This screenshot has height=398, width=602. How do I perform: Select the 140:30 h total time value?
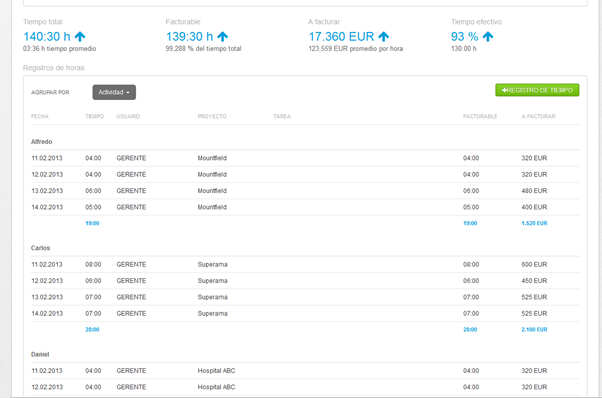point(47,36)
